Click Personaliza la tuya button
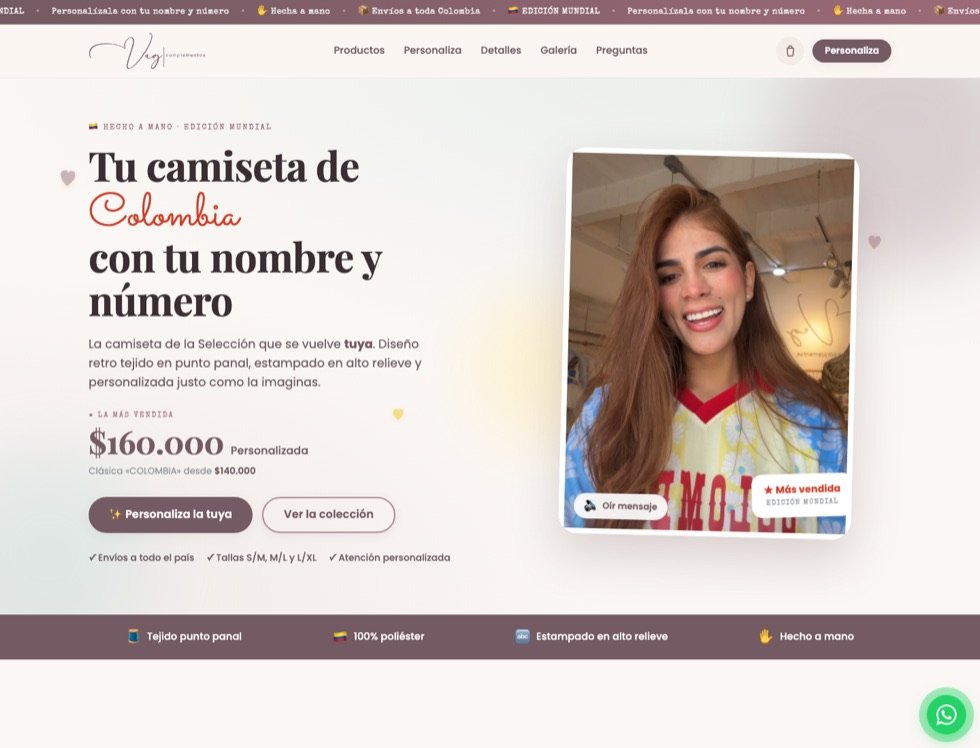Image resolution: width=980 pixels, height=748 pixels. 170,514
